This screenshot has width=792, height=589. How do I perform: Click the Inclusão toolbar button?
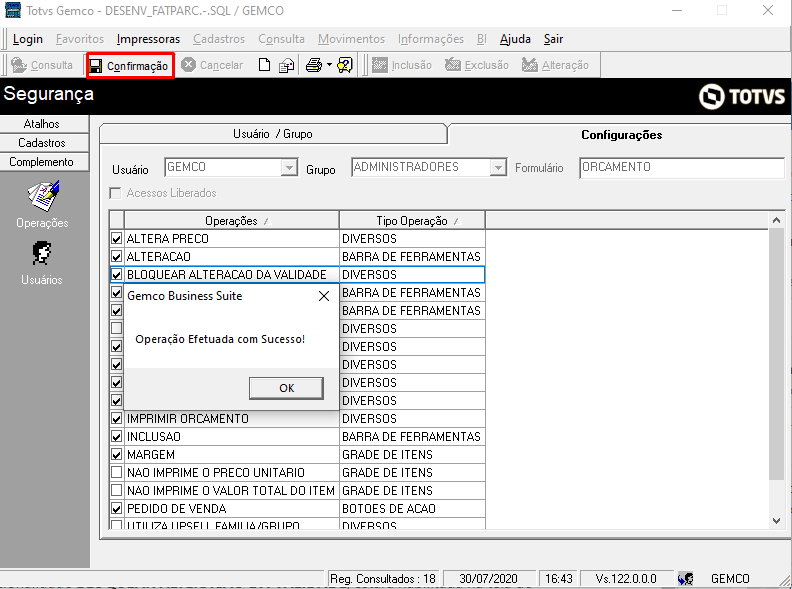click(402, 65)
